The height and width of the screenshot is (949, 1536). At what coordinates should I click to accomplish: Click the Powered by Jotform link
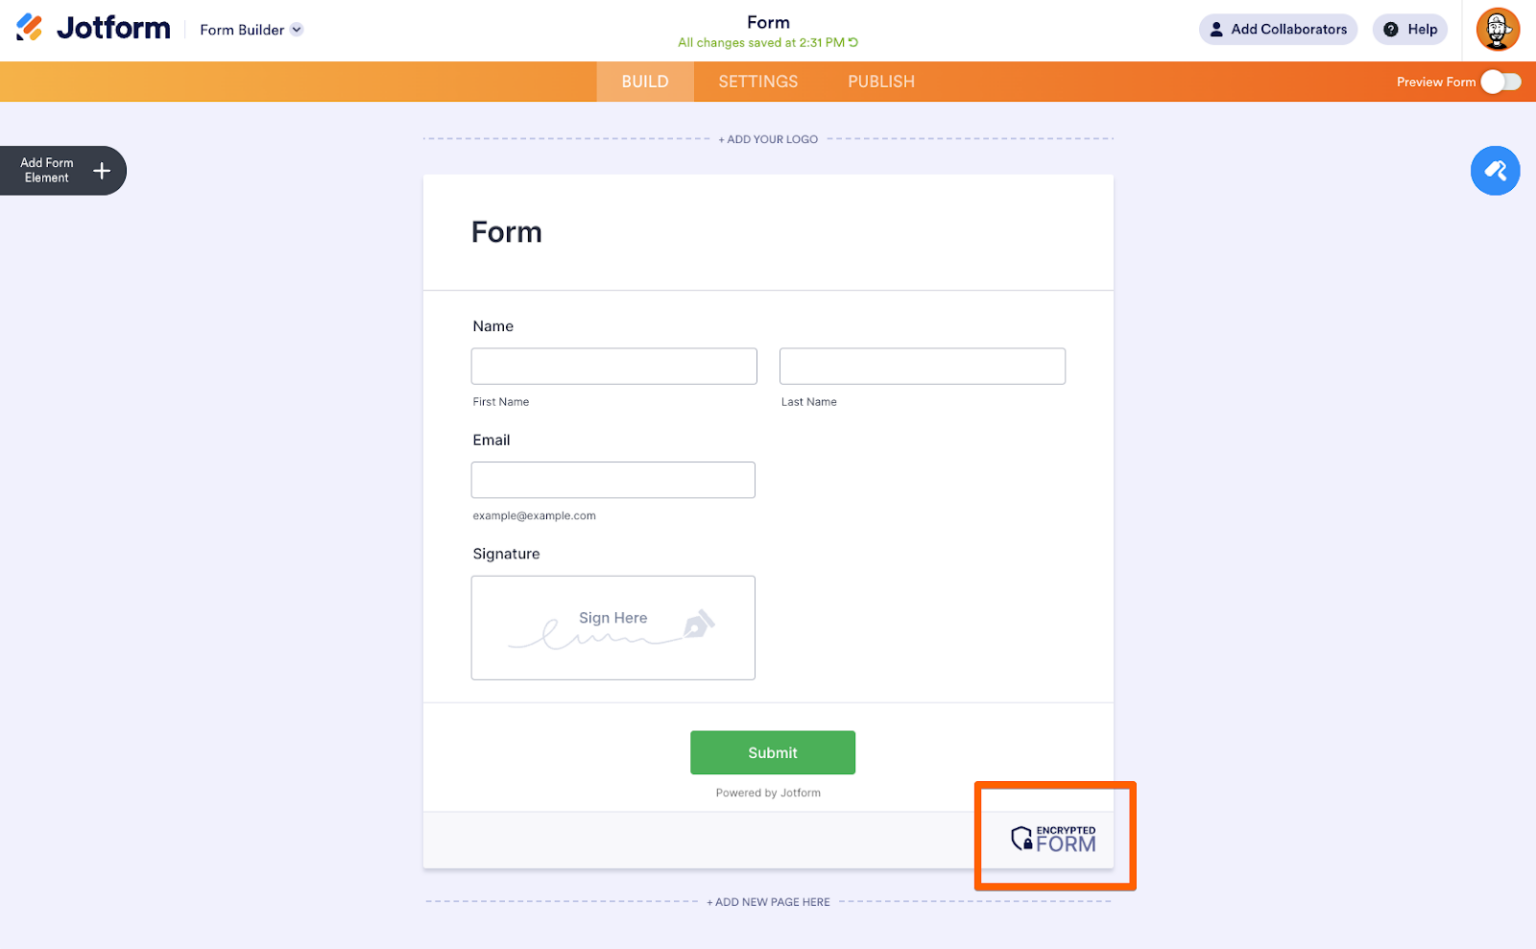[768, 792]
